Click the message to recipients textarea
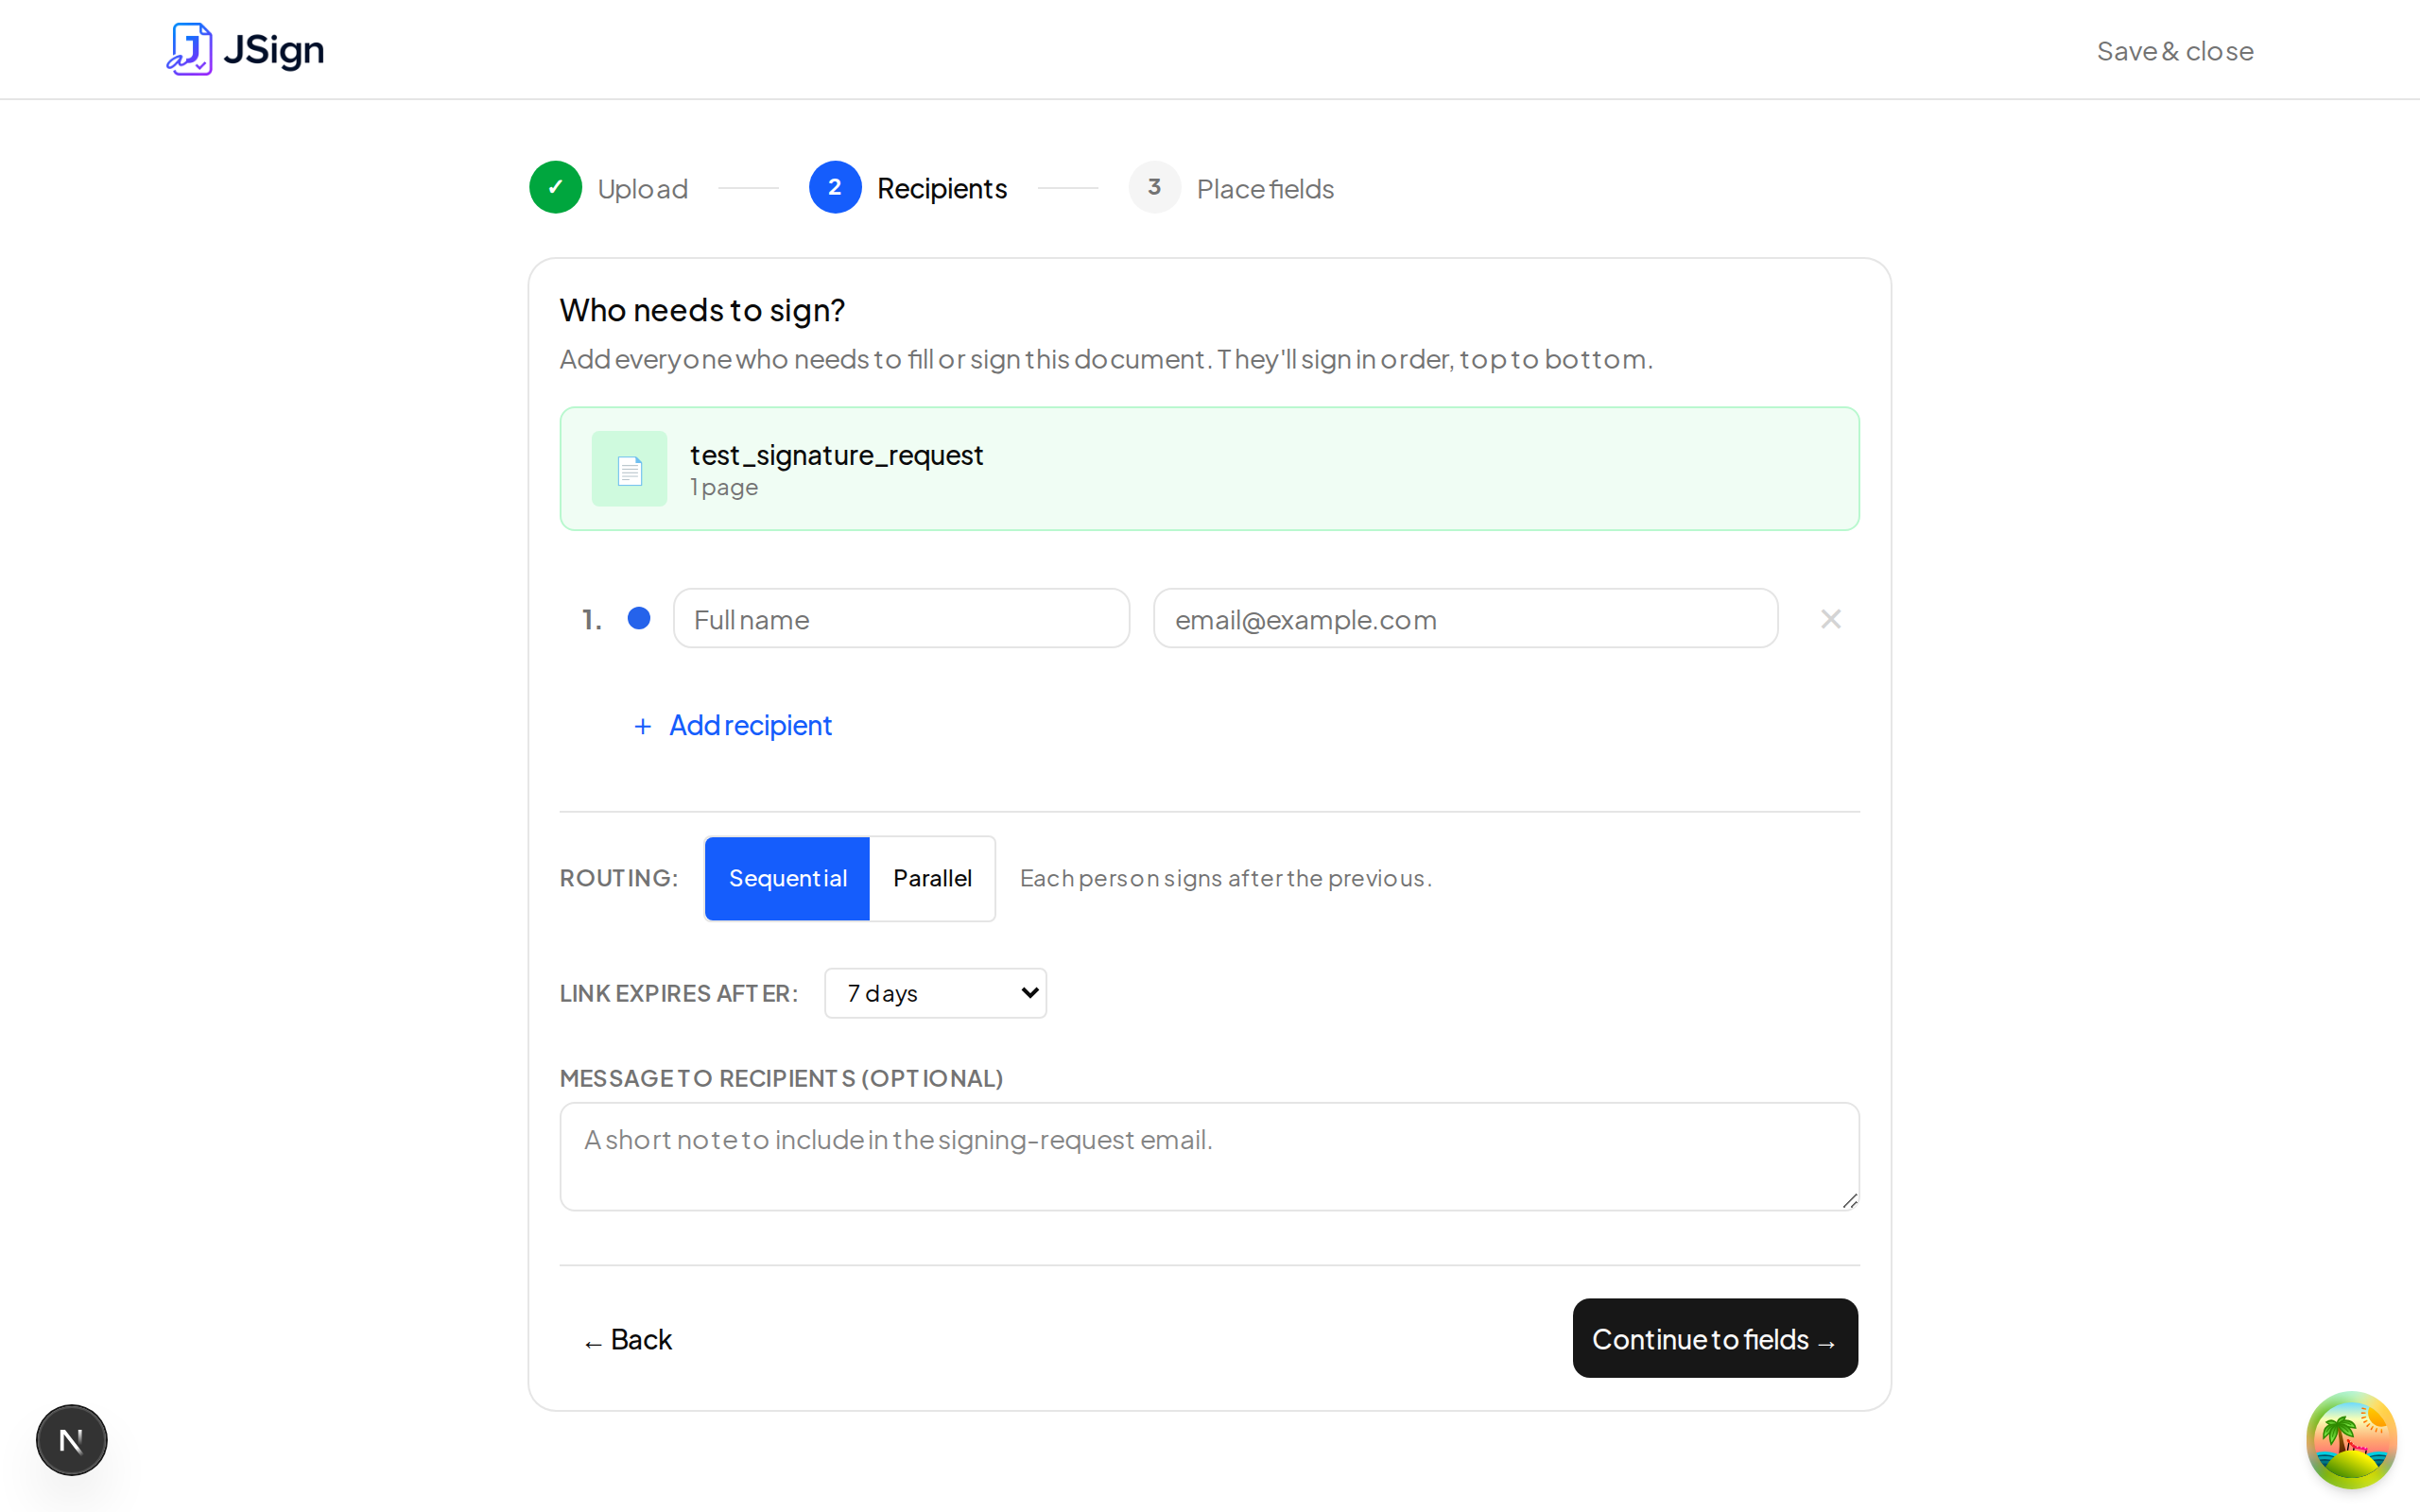Screen dimensions: 2420x1512 click(1209, 1156)
